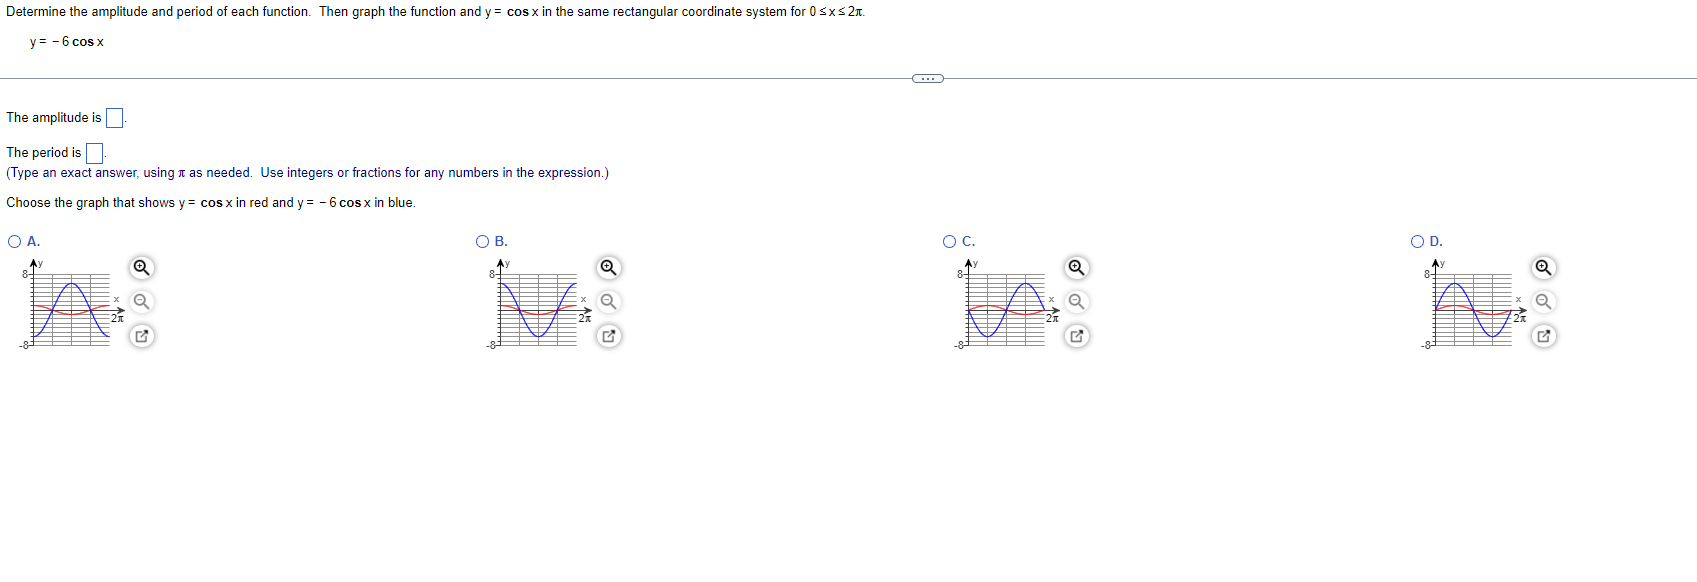This screenshot has height=582, width=1697.
Task: Expand the ellipsis options control
Action: click(926, 77)
